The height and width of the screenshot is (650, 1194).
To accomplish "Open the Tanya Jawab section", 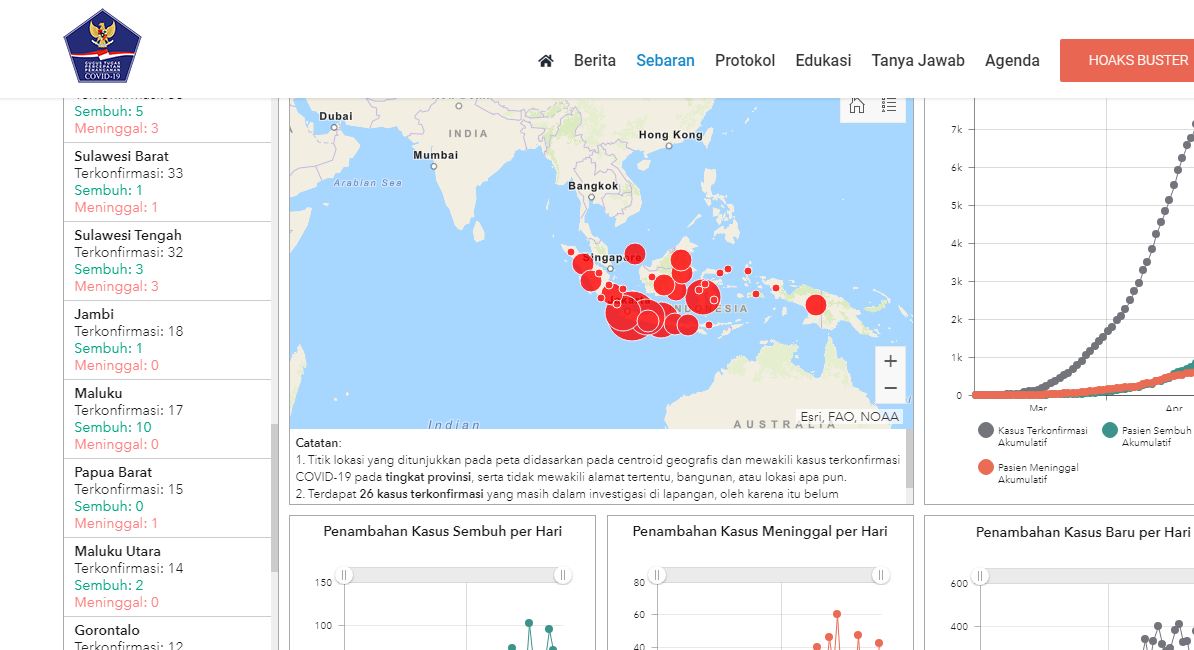I will [918, 61].
